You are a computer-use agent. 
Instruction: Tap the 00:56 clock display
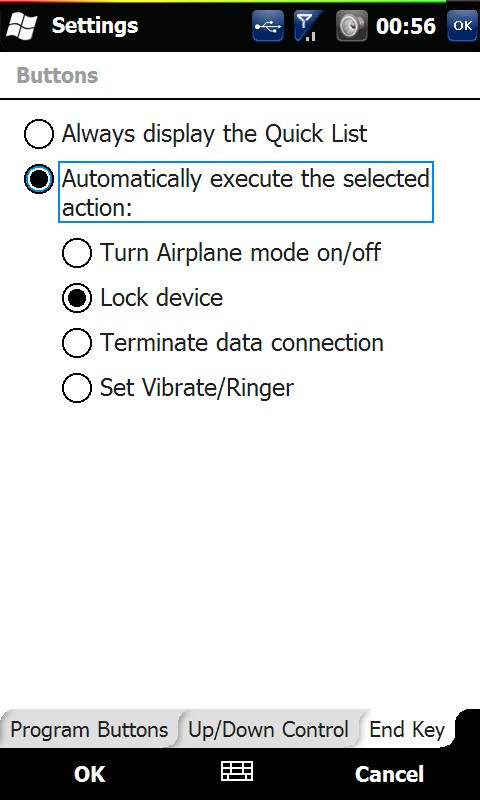[406, 26]
